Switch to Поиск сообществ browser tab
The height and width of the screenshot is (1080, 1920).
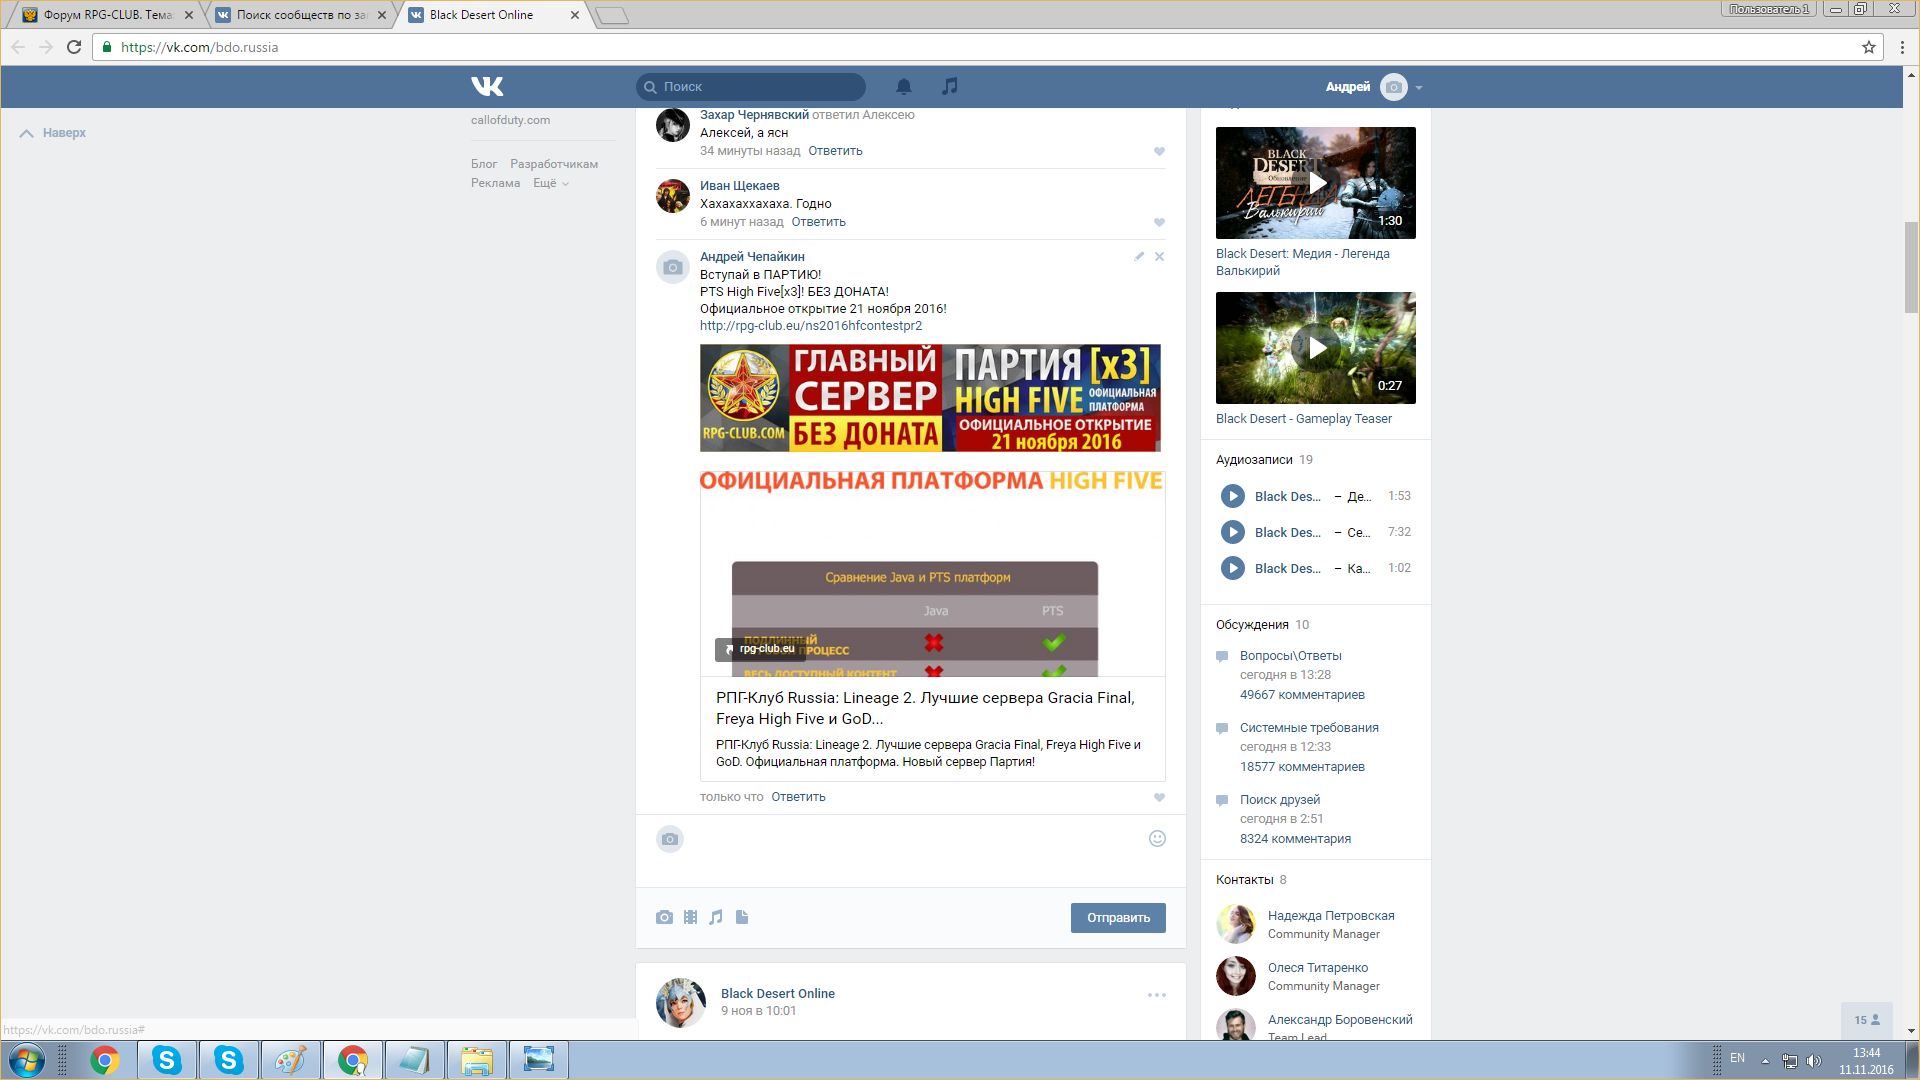301,15
